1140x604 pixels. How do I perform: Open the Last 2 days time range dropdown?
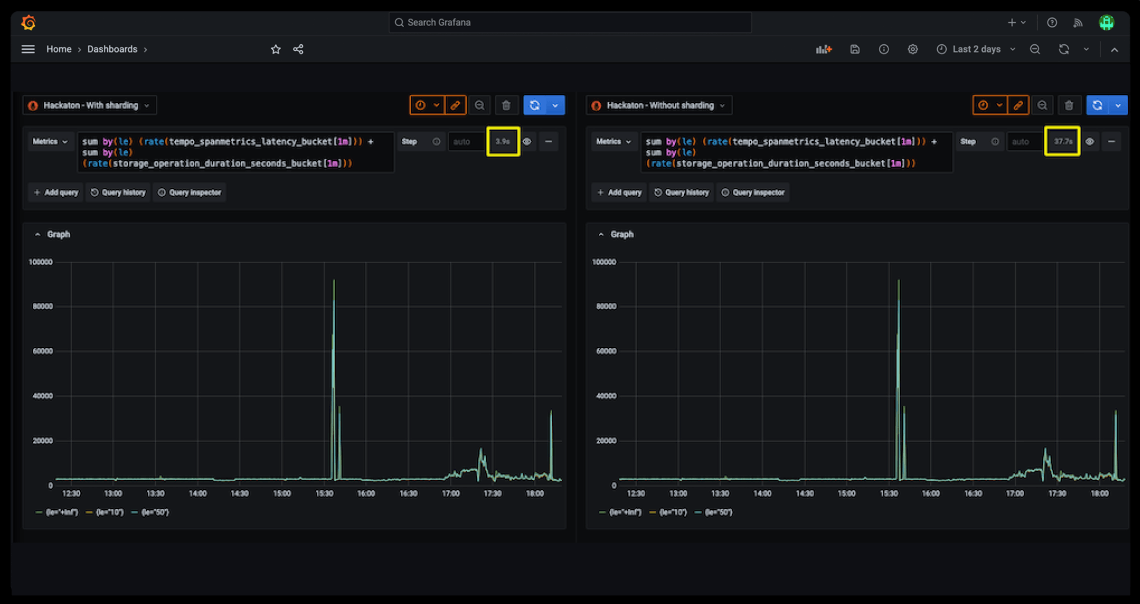tap(977, 48)
